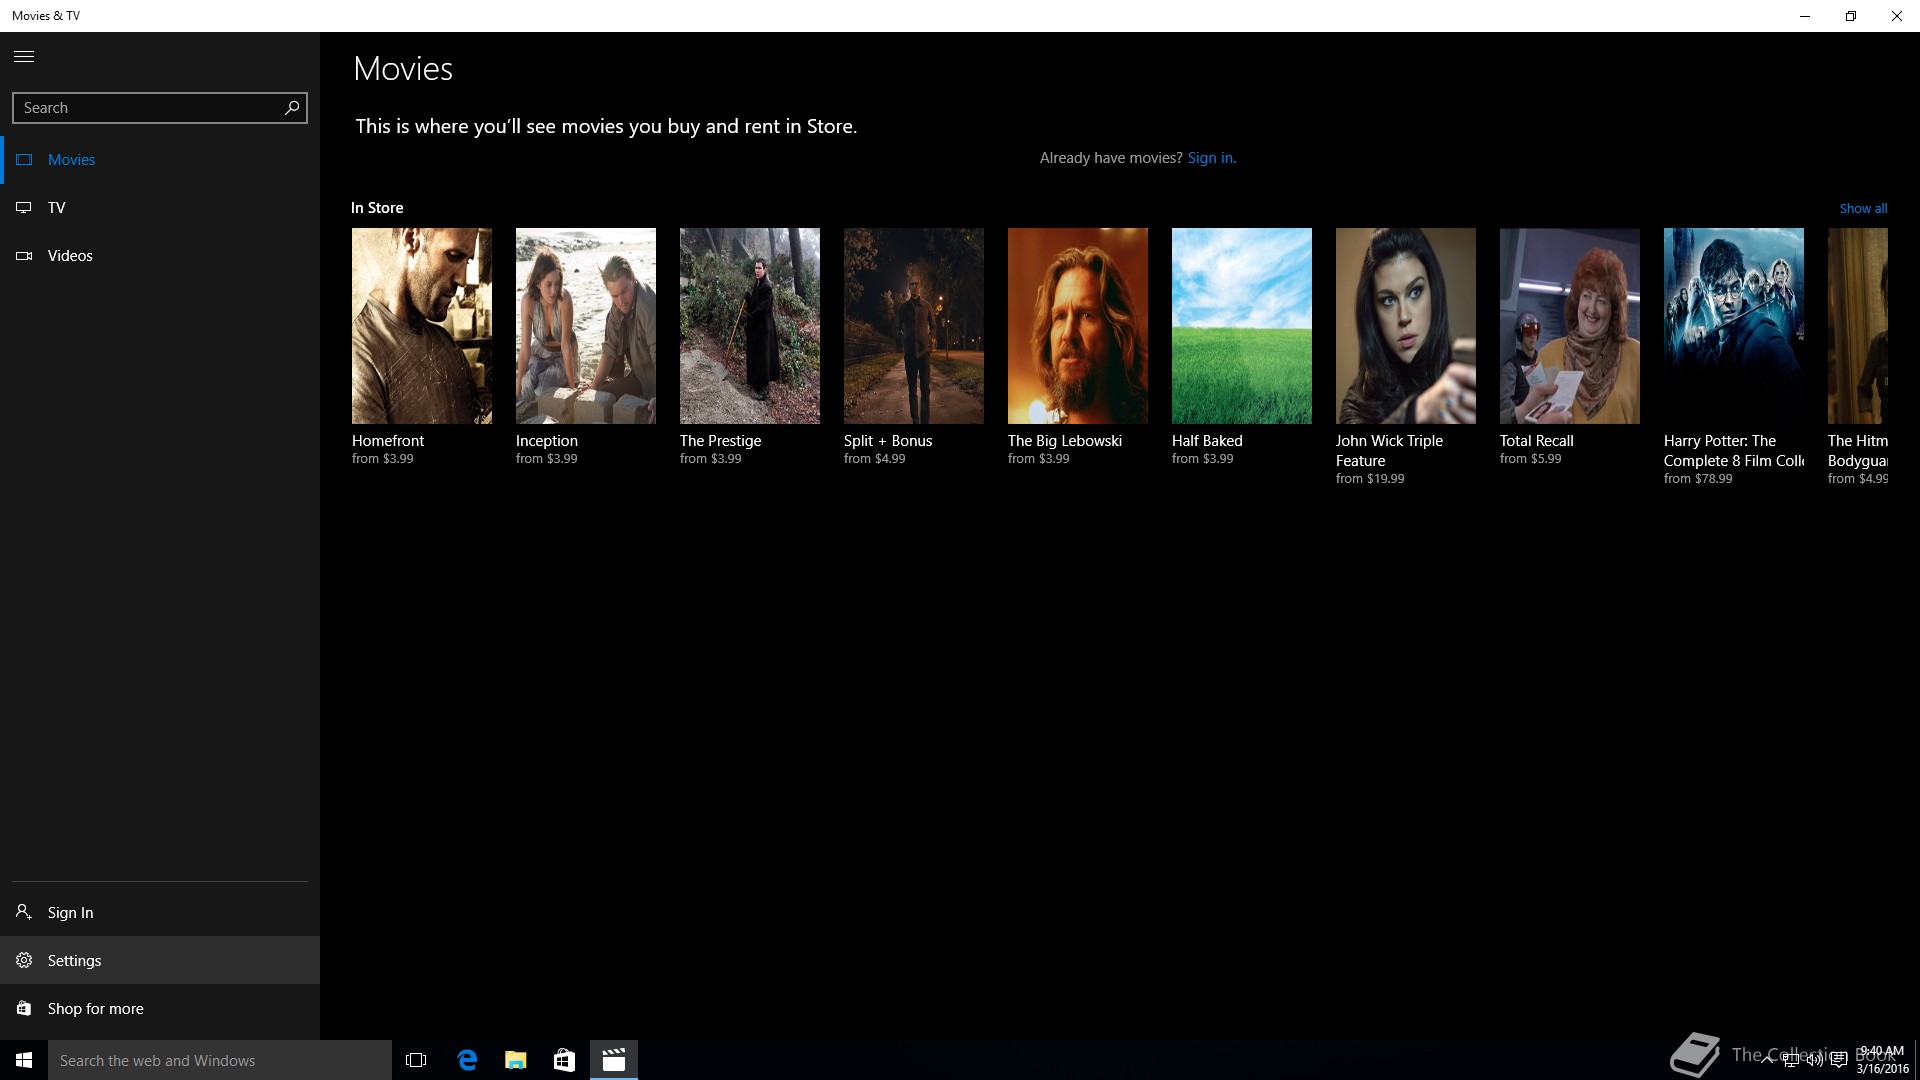
Task: Open Settings from the sidebar
Action: click(160, 961)
